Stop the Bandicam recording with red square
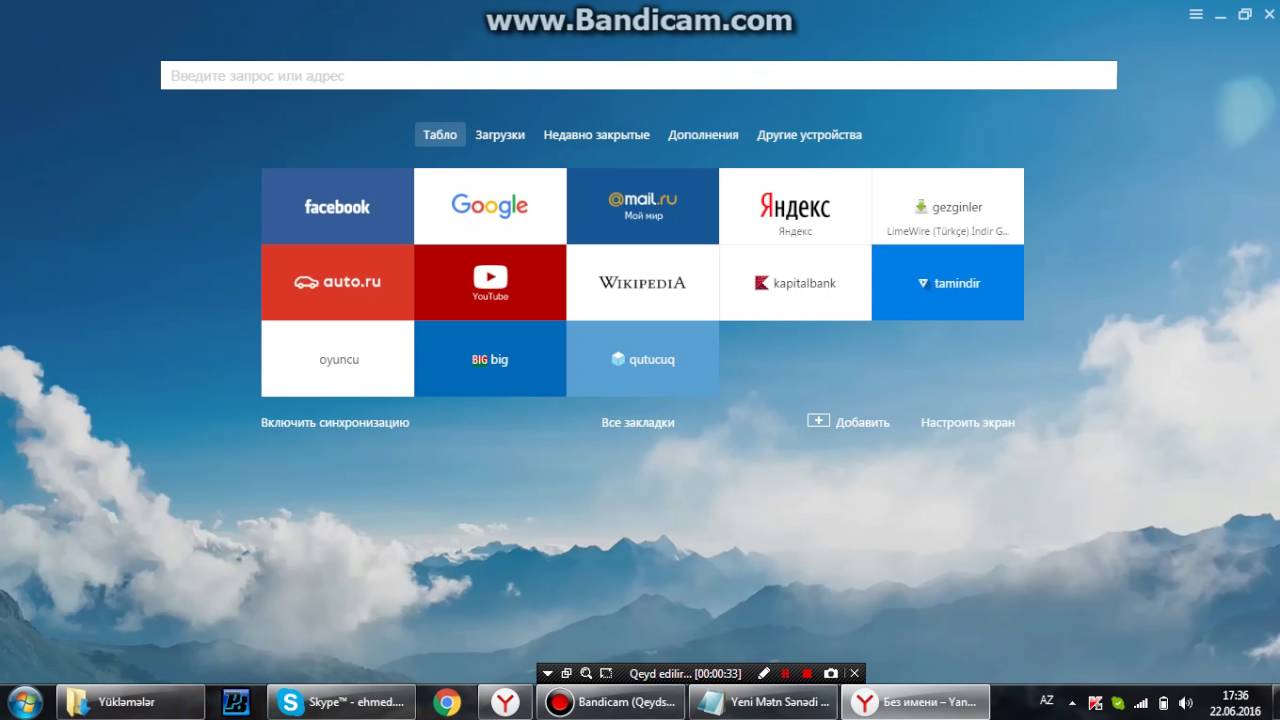The width and height of the screenshot is (1280, 720). (x=807, y=674)
